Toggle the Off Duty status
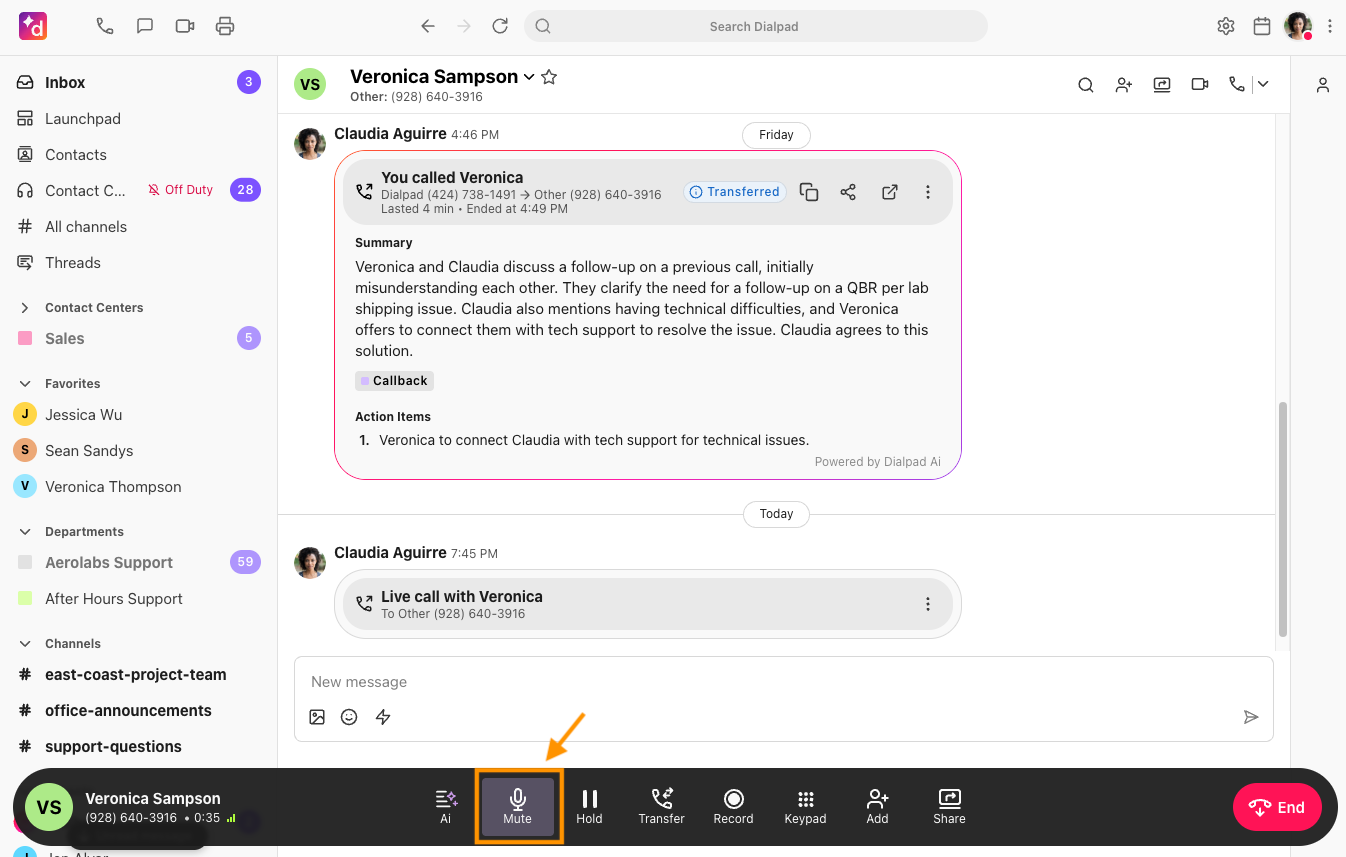The width and height of the screenshot is (1346, 857). point(181,190)
